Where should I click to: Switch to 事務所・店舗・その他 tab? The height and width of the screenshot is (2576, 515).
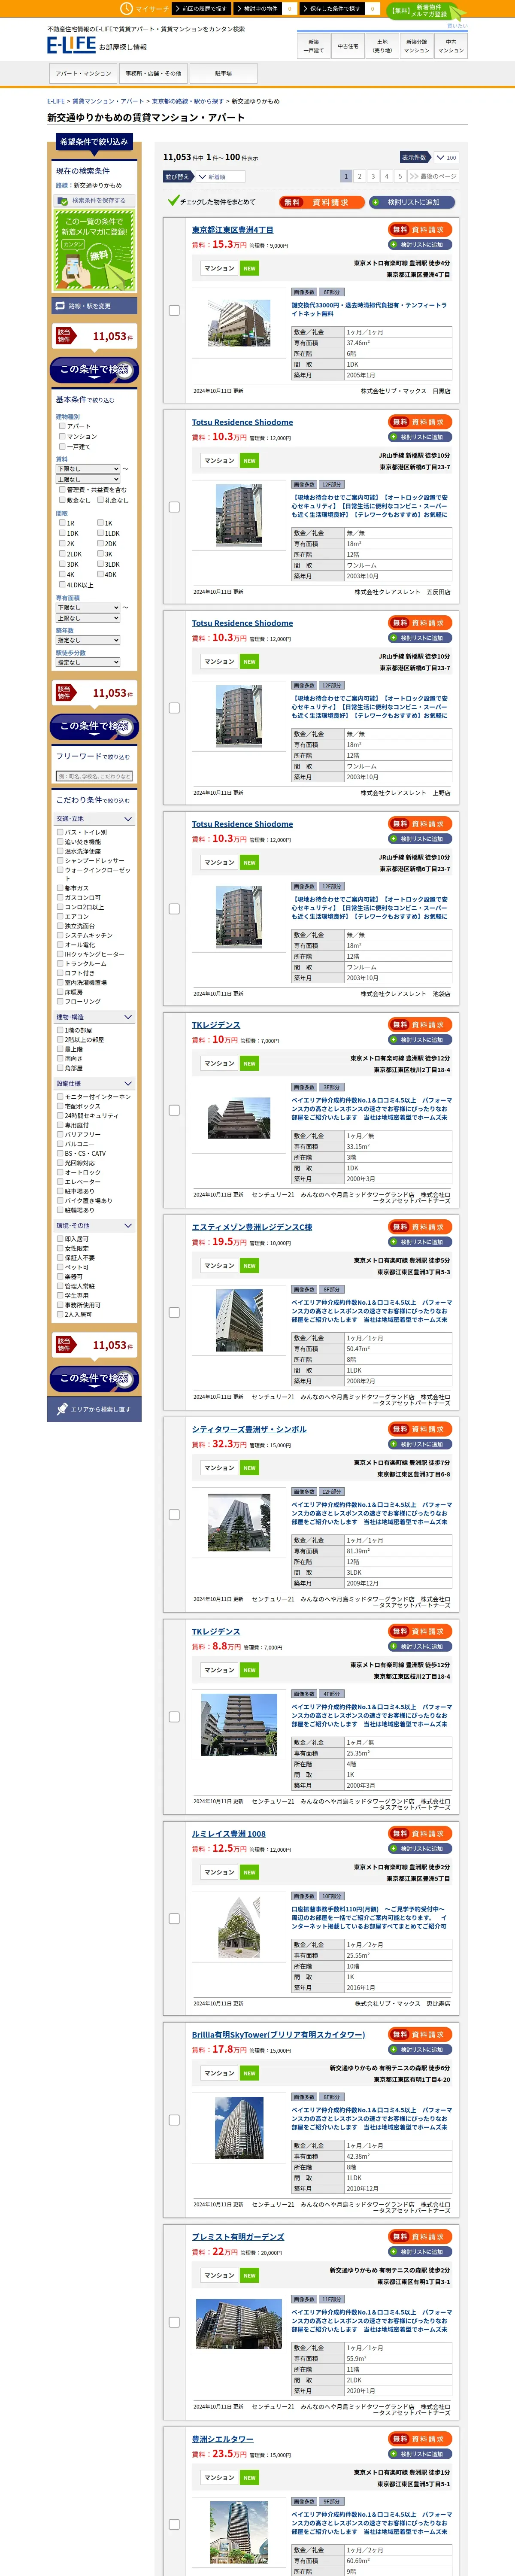pyautogui.click(x=153, y=73)
